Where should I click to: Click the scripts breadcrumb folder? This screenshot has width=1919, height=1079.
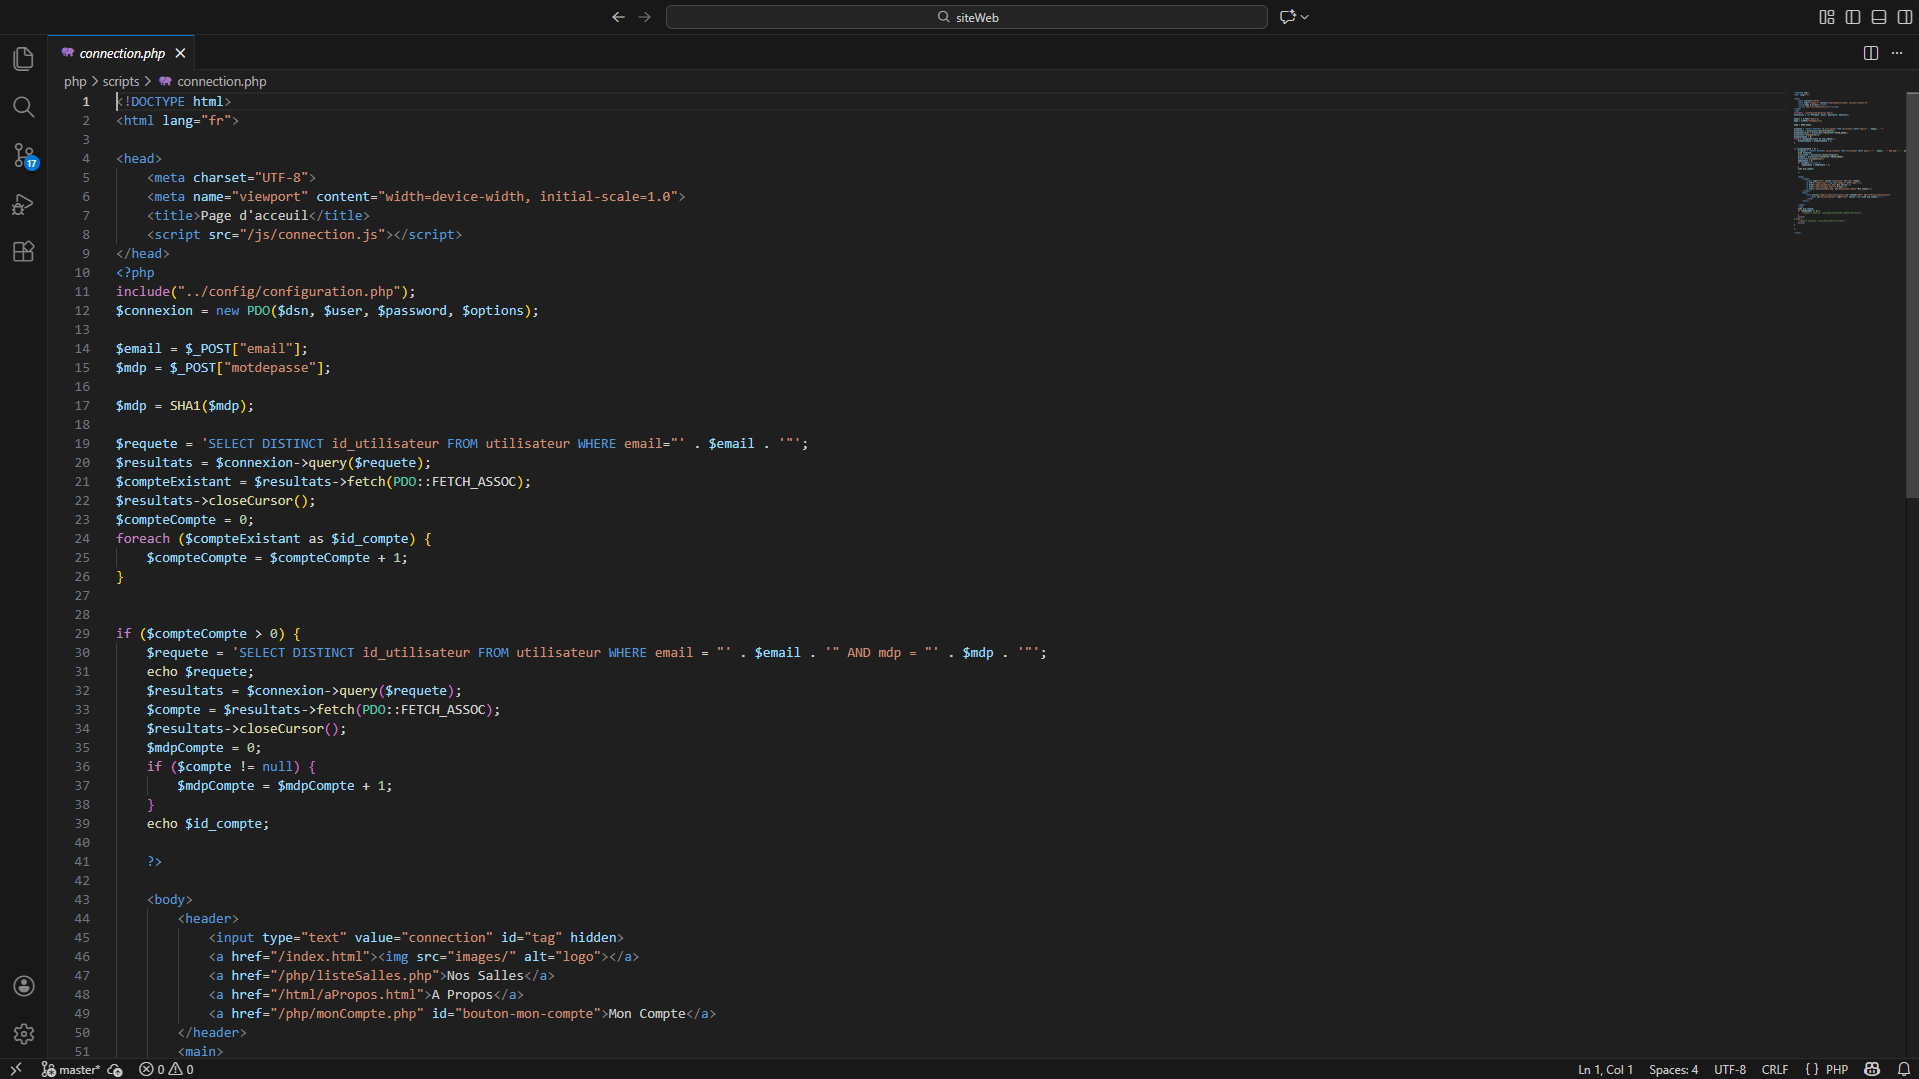coord(121,82)
